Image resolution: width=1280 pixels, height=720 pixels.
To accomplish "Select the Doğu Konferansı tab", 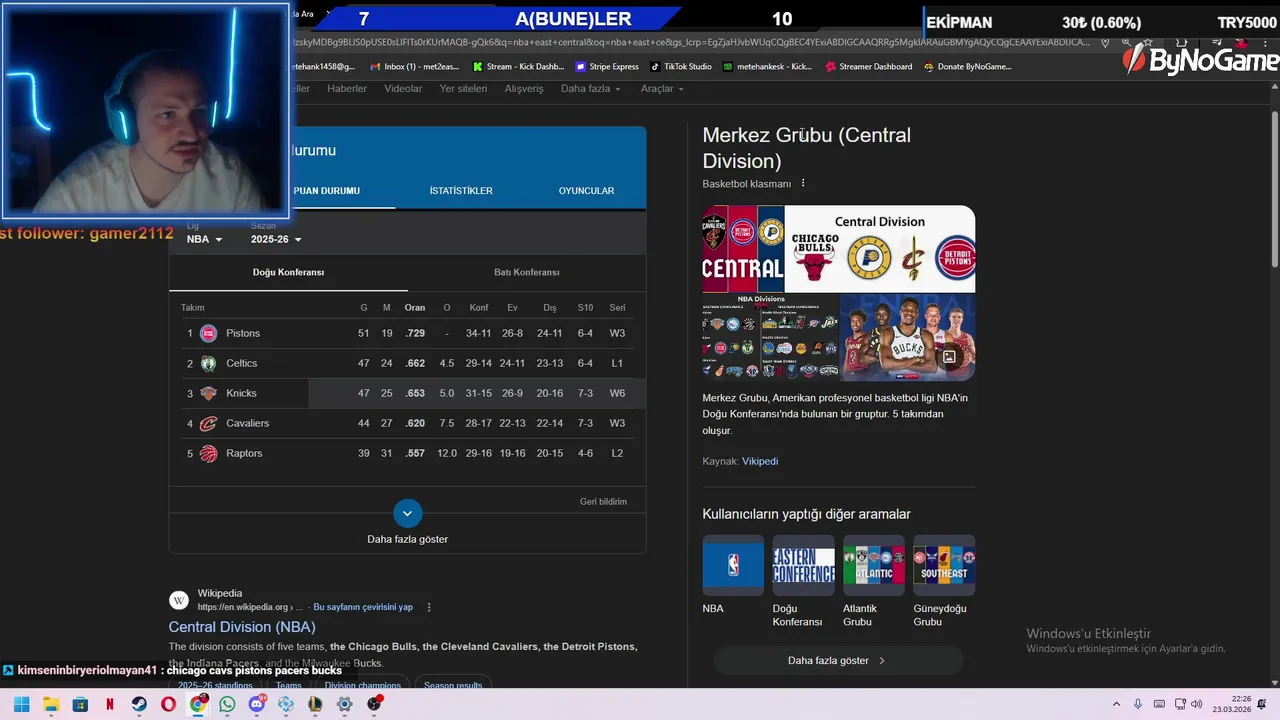I will pyautogui.click(x=288, y=272).
